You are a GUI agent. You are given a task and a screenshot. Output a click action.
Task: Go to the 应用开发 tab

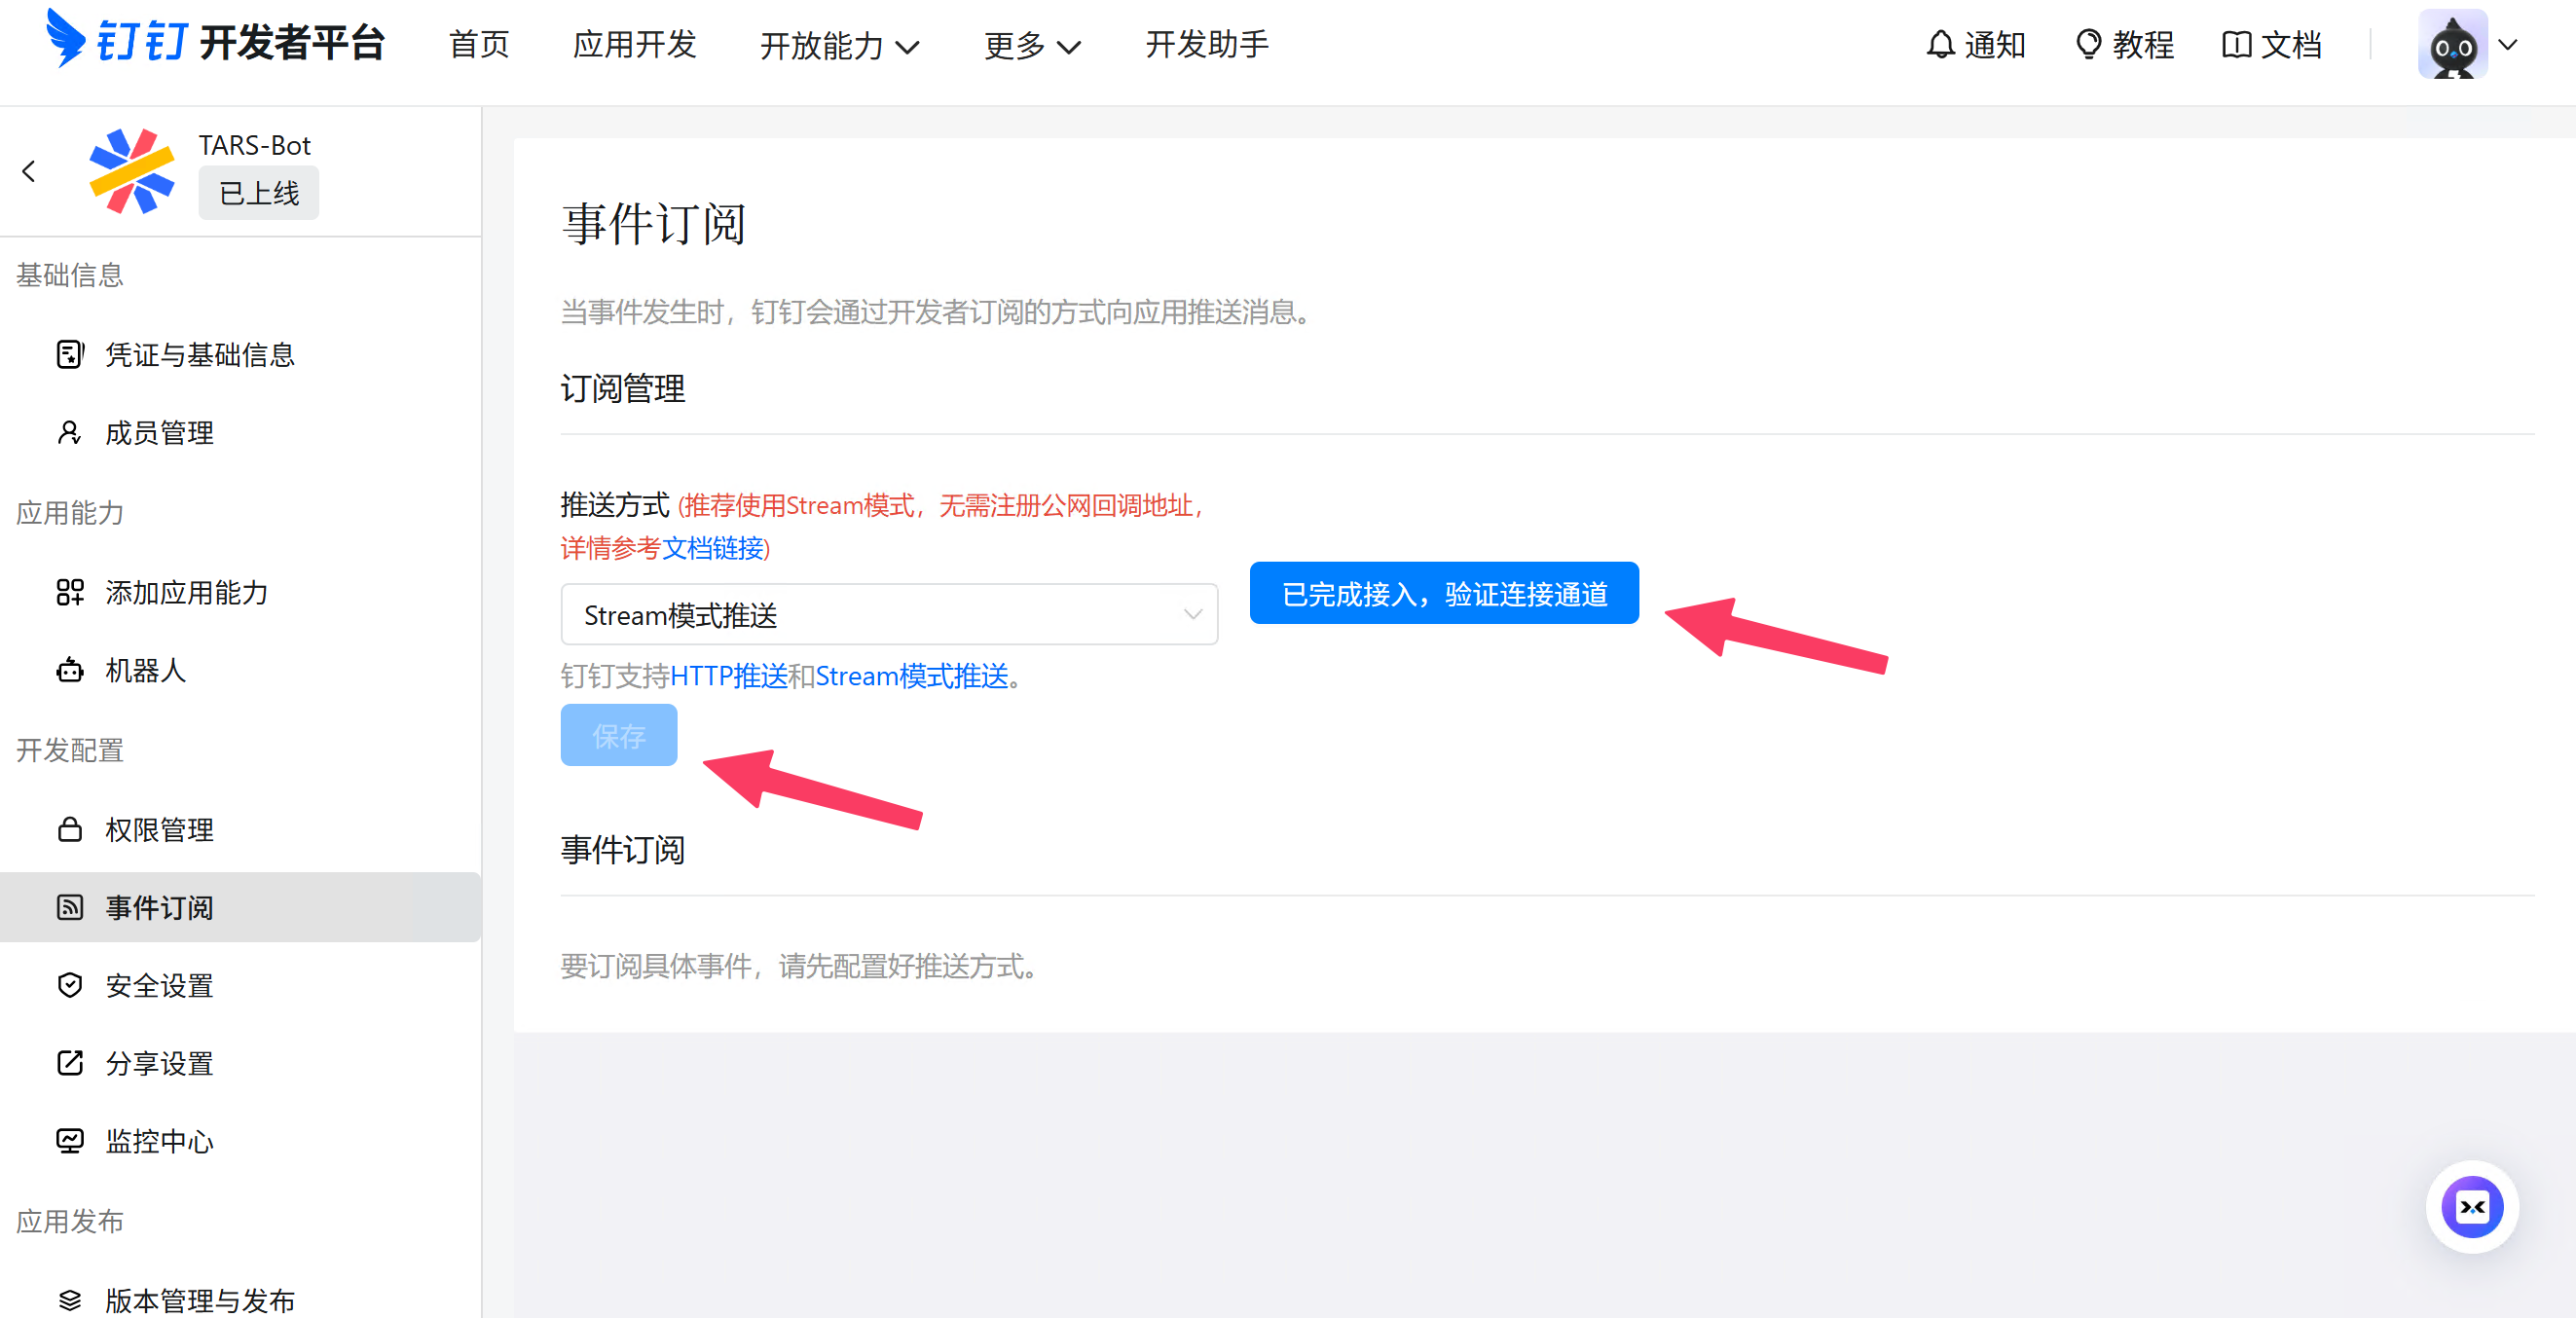[x=634, y=45]
